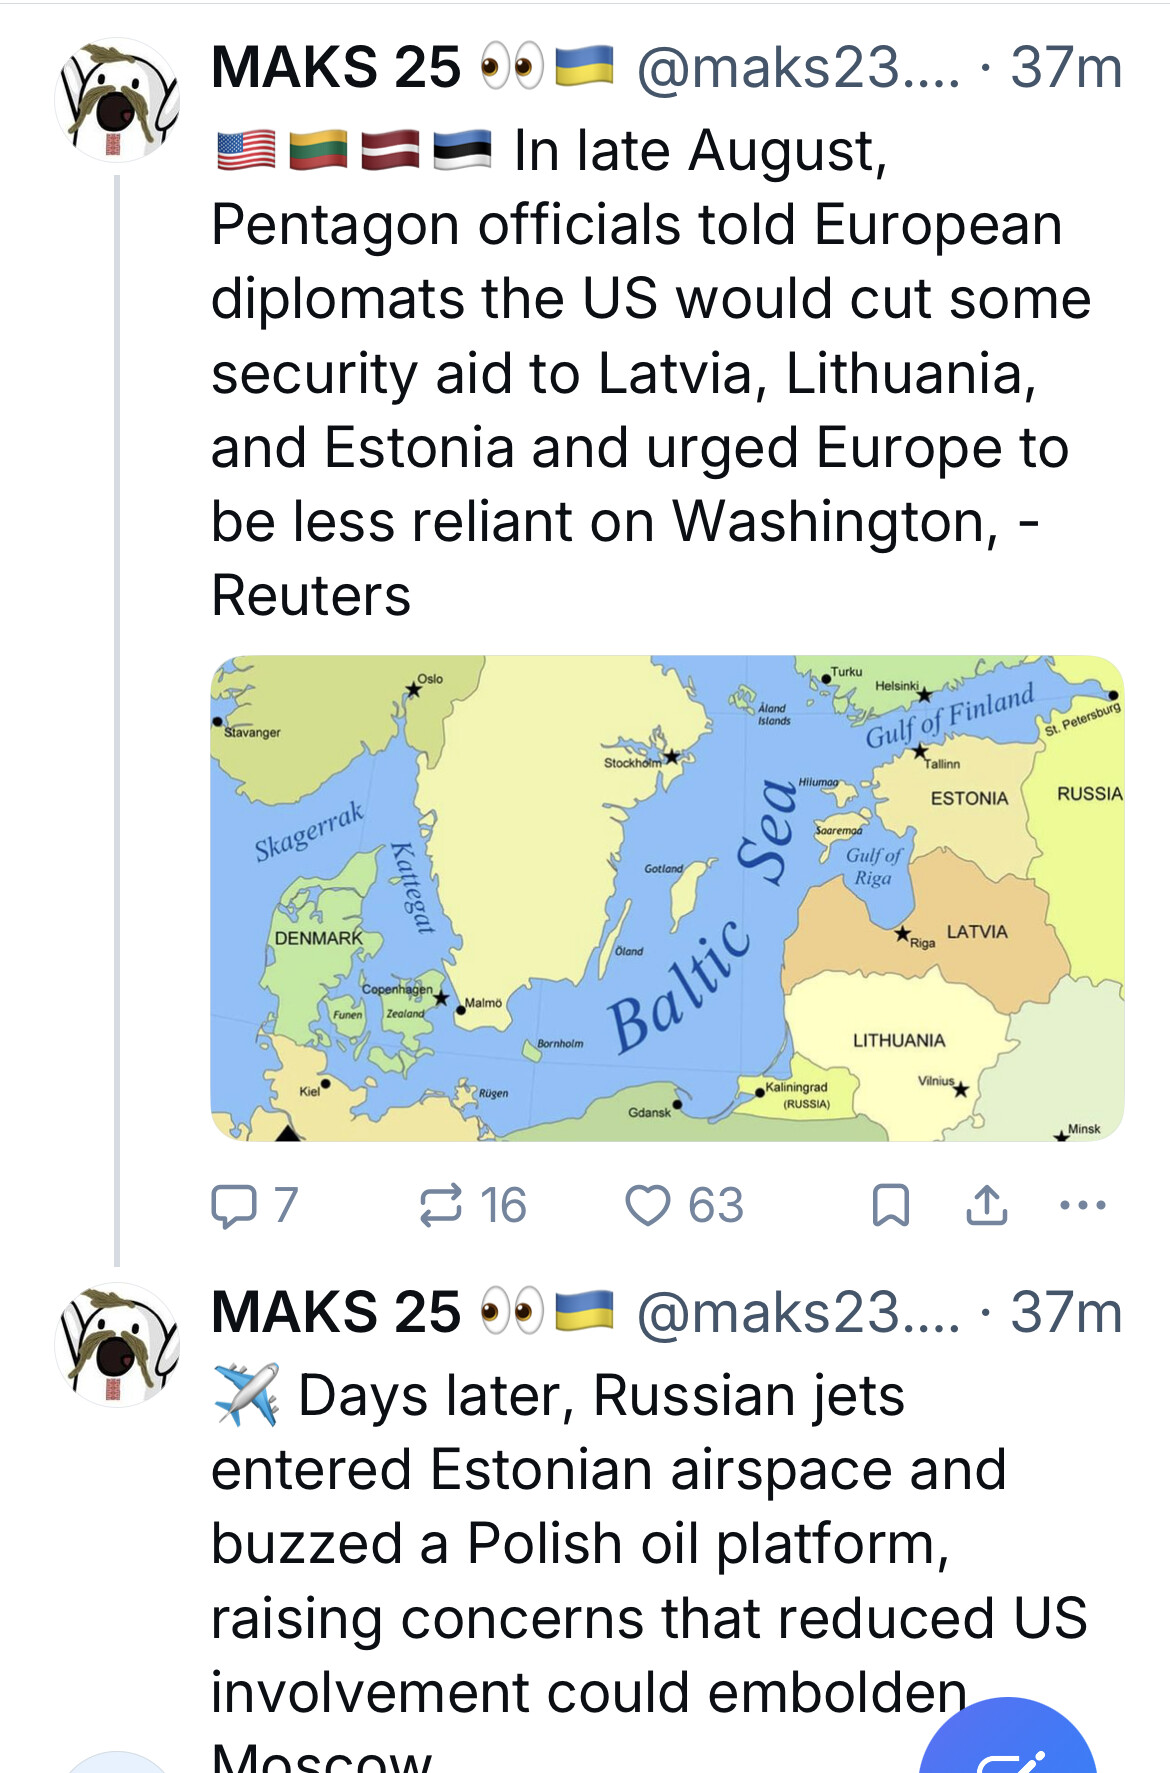Open the Baltic Sea map image
The width and height of the screenshot is (1170, 1773).
(x=667, y=898)
